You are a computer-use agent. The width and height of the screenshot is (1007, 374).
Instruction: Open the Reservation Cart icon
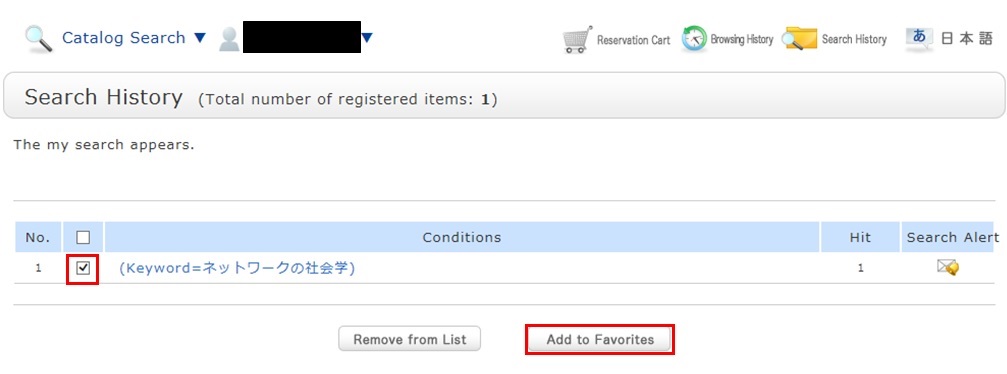577,39
